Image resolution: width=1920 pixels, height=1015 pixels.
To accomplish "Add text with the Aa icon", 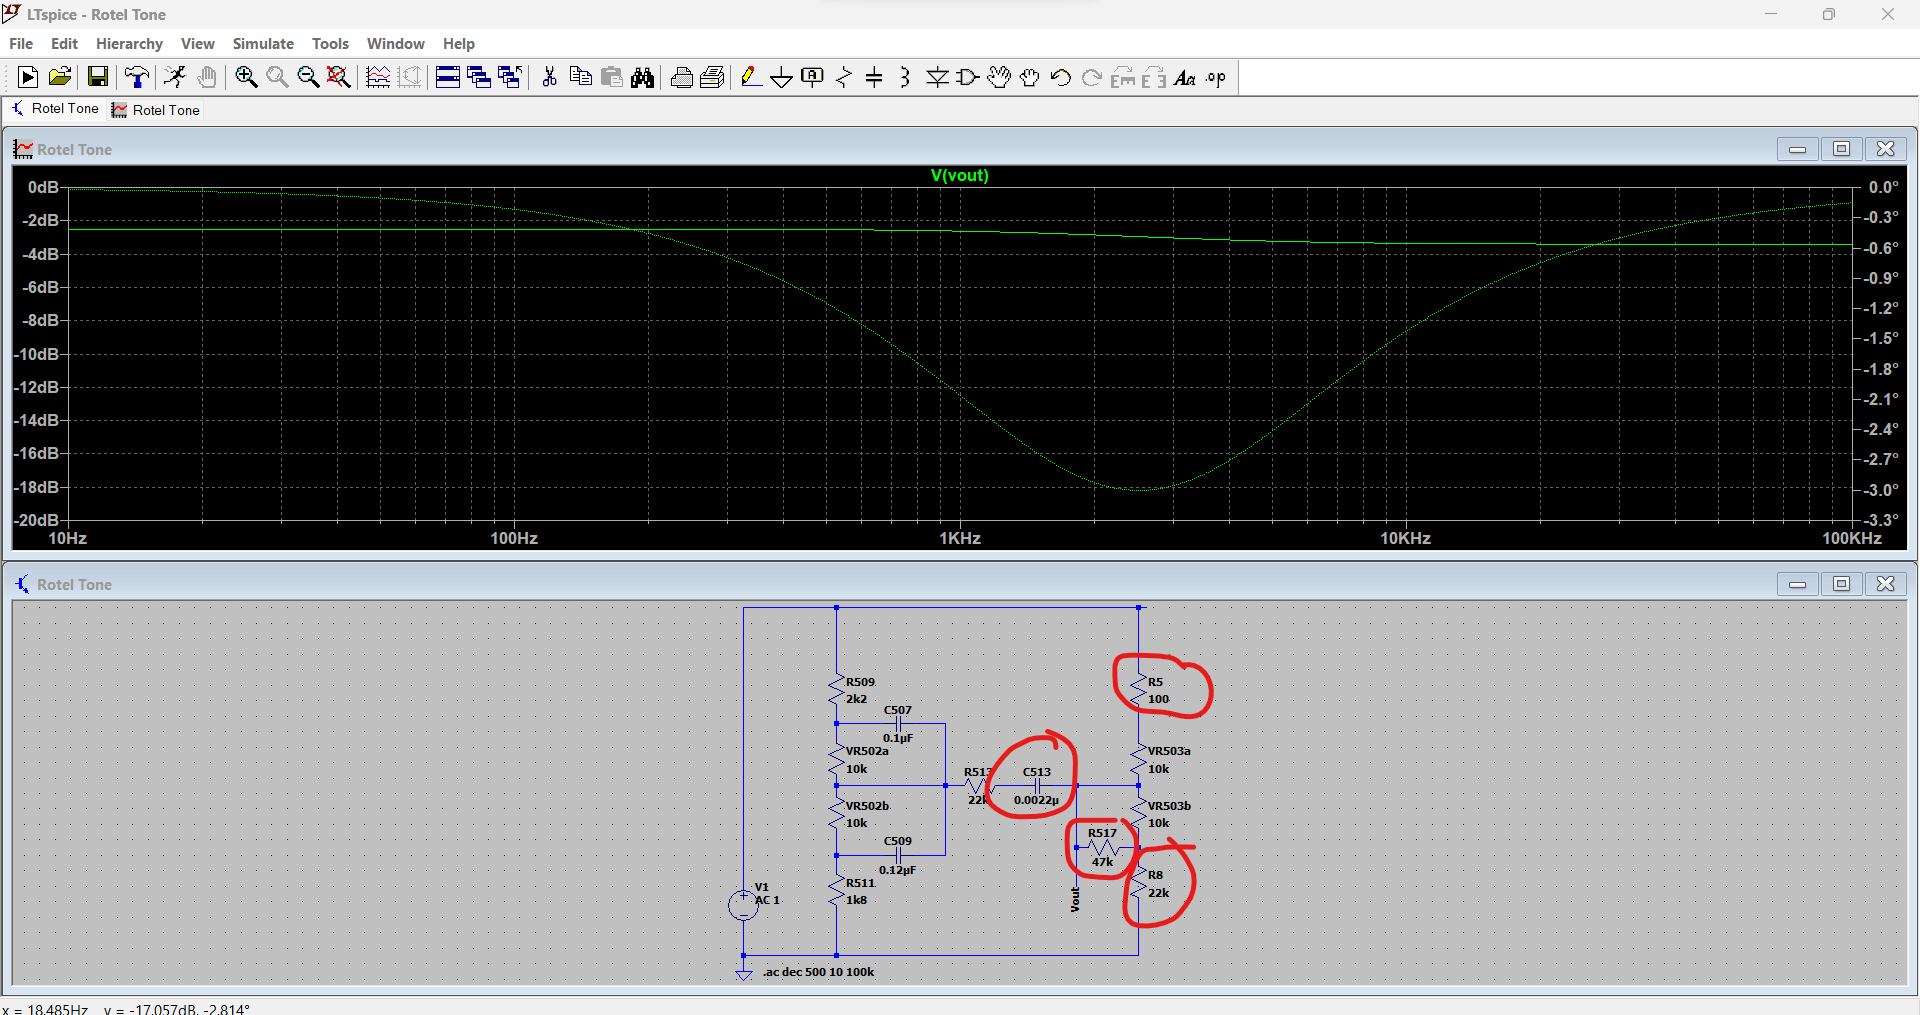I will tap(1185, 77).
